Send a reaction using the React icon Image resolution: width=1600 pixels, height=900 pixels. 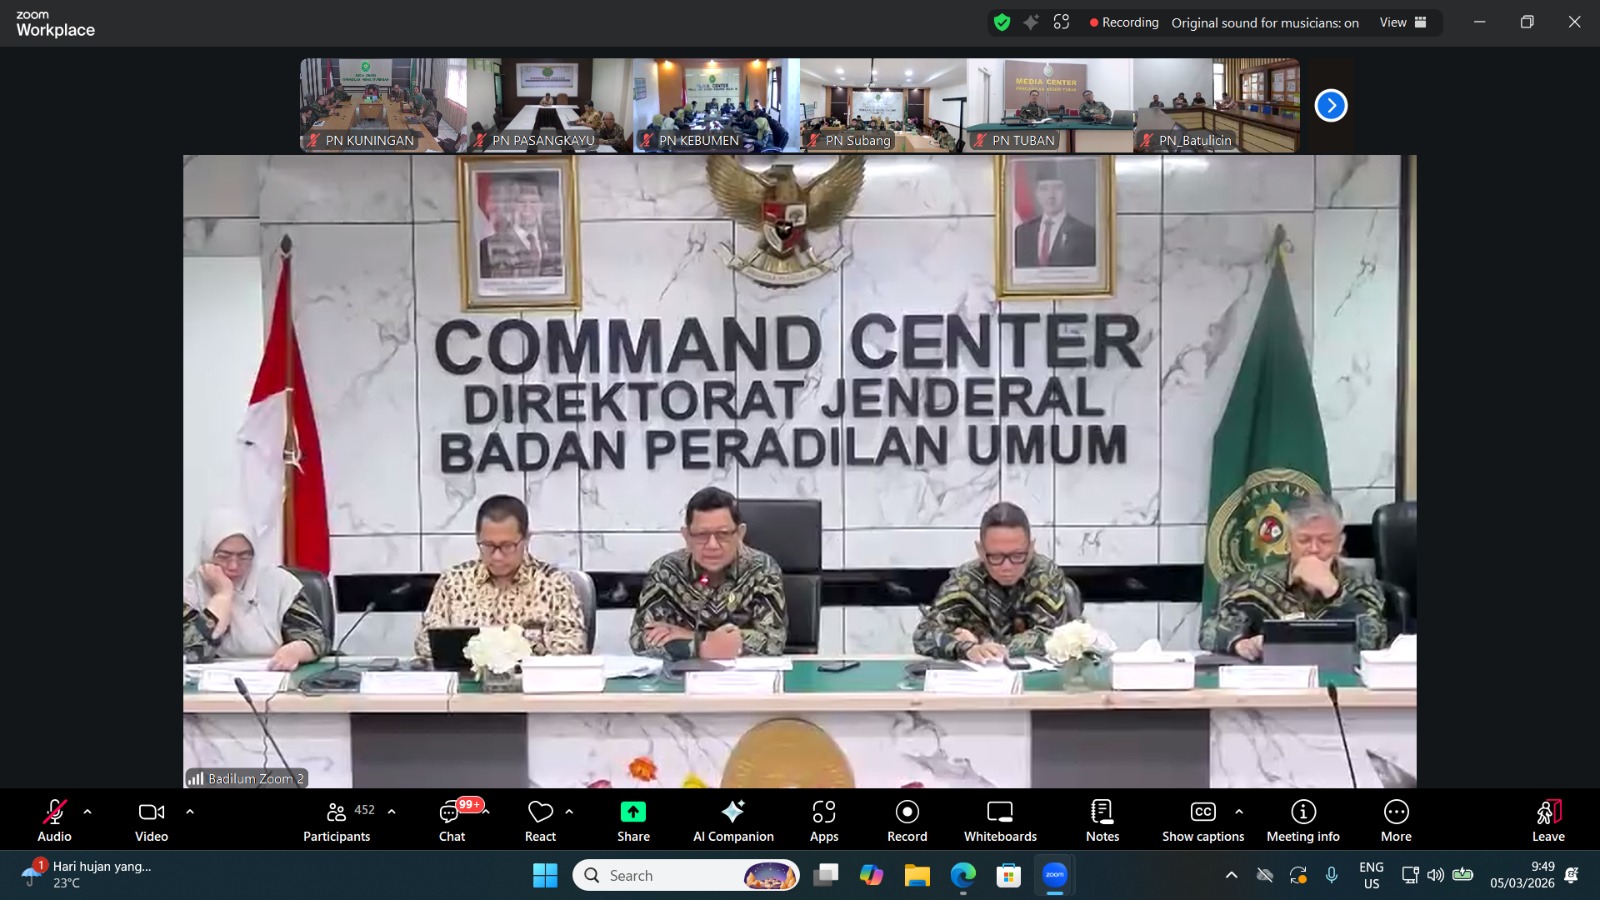click(x=539, y=820)
